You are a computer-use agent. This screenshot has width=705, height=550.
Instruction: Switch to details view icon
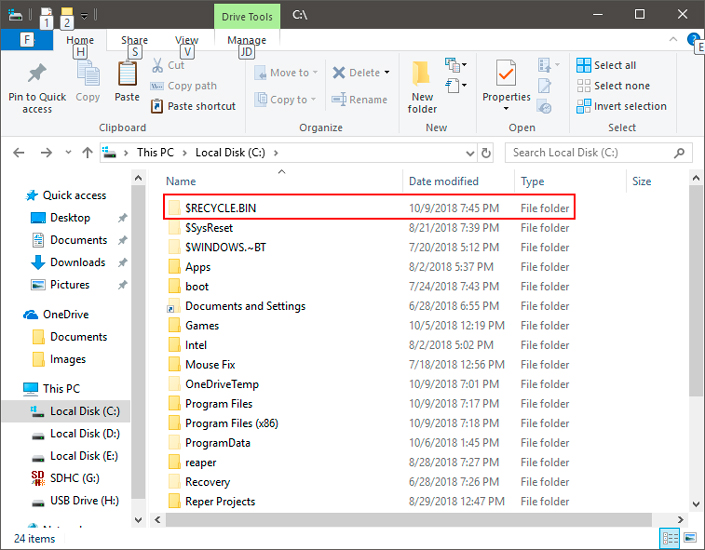tap(669, 538)
